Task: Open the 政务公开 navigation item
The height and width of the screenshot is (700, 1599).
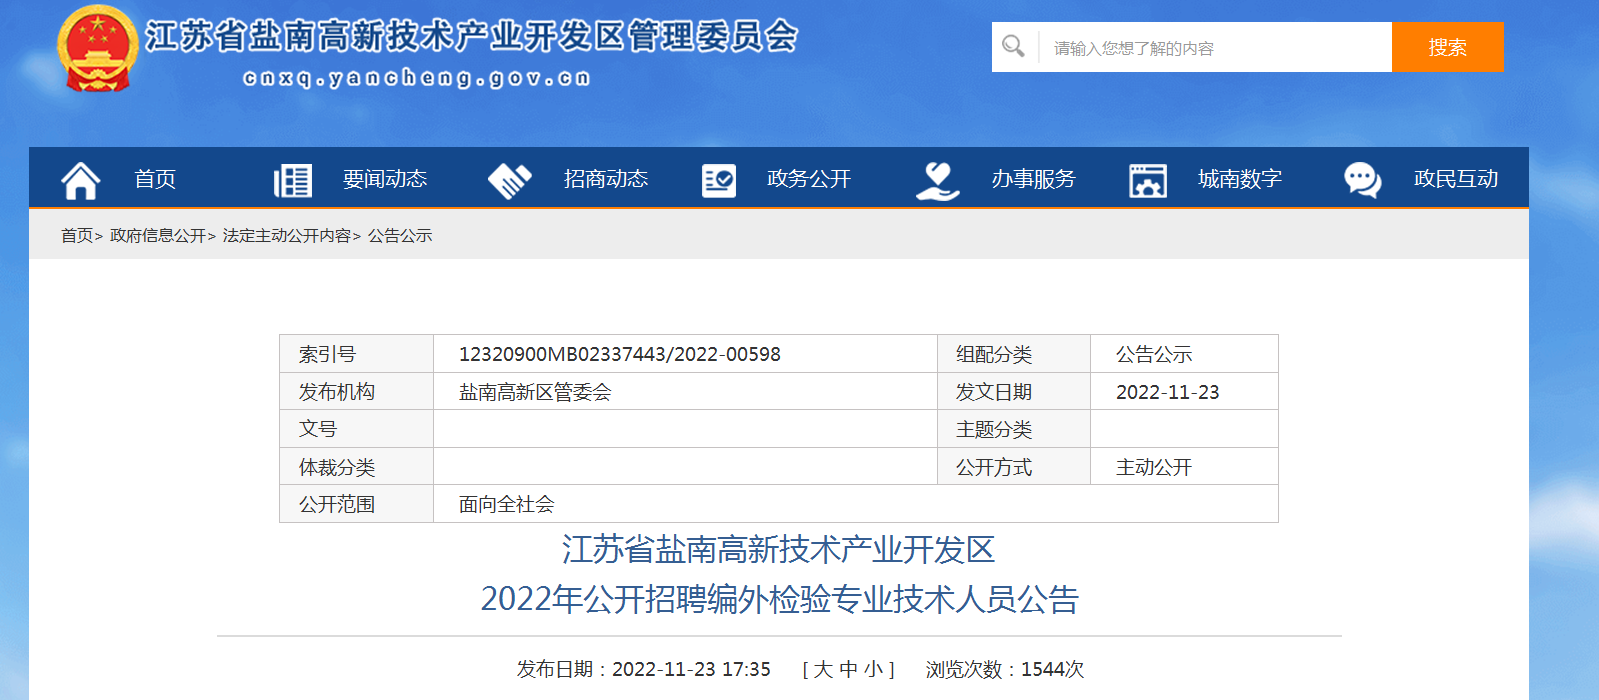Action: point(808,179)
